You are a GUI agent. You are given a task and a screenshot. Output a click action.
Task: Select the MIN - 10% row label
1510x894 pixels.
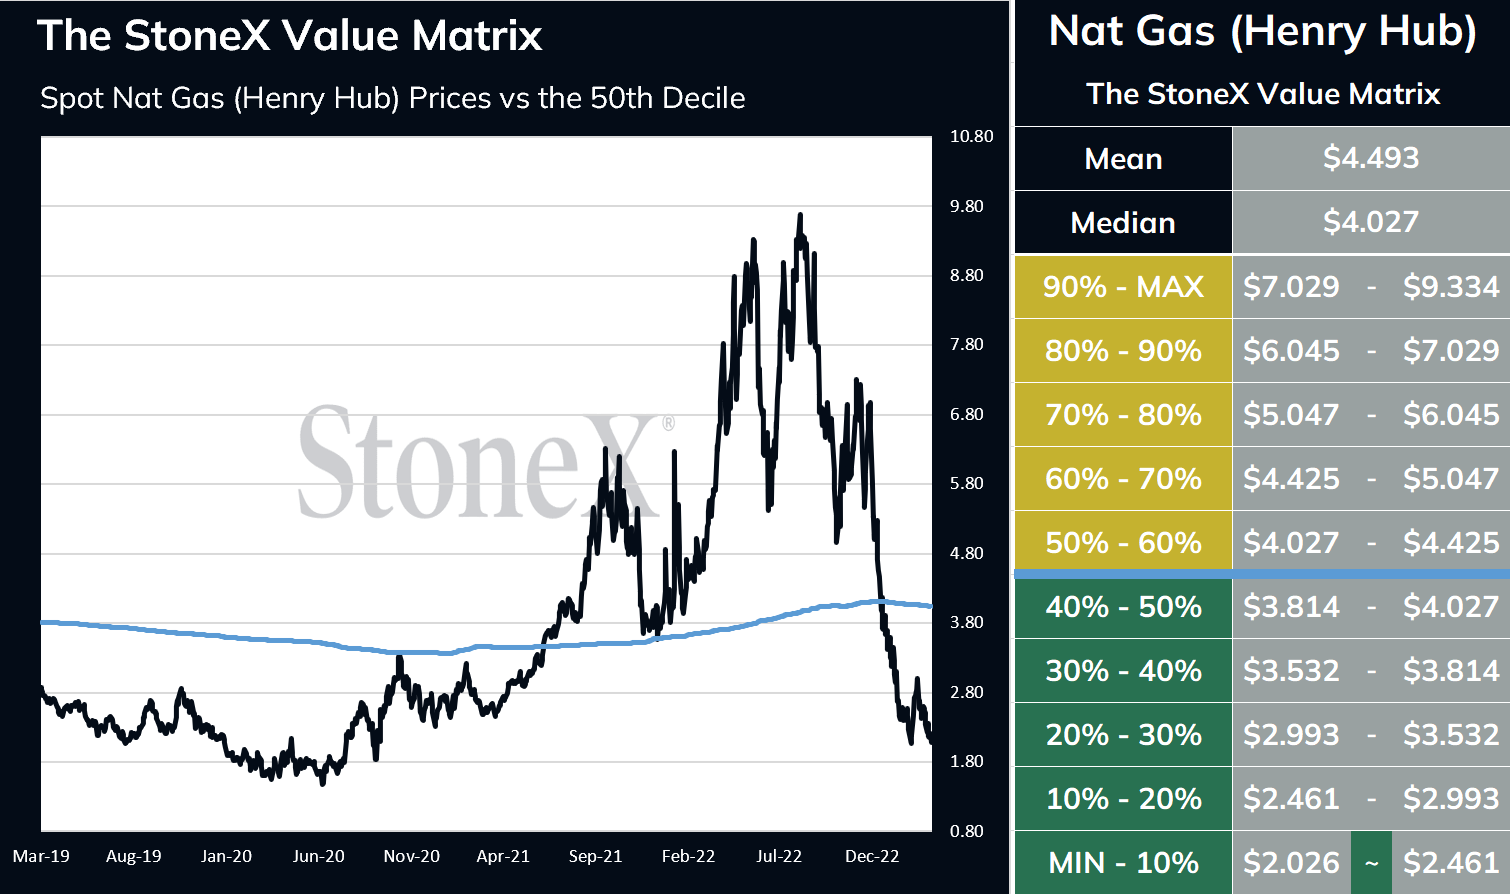click(x=1123, y=862)
